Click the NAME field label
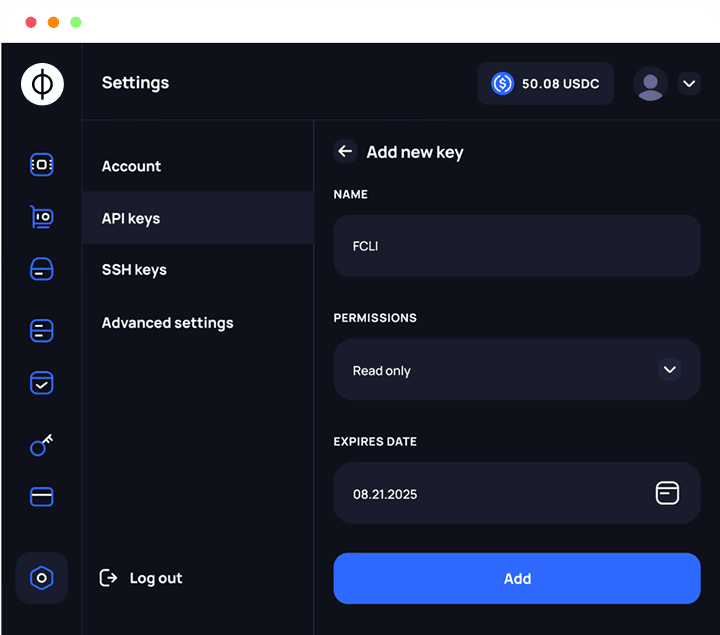This screenshot has height=635, width=720. coord(350,194)
